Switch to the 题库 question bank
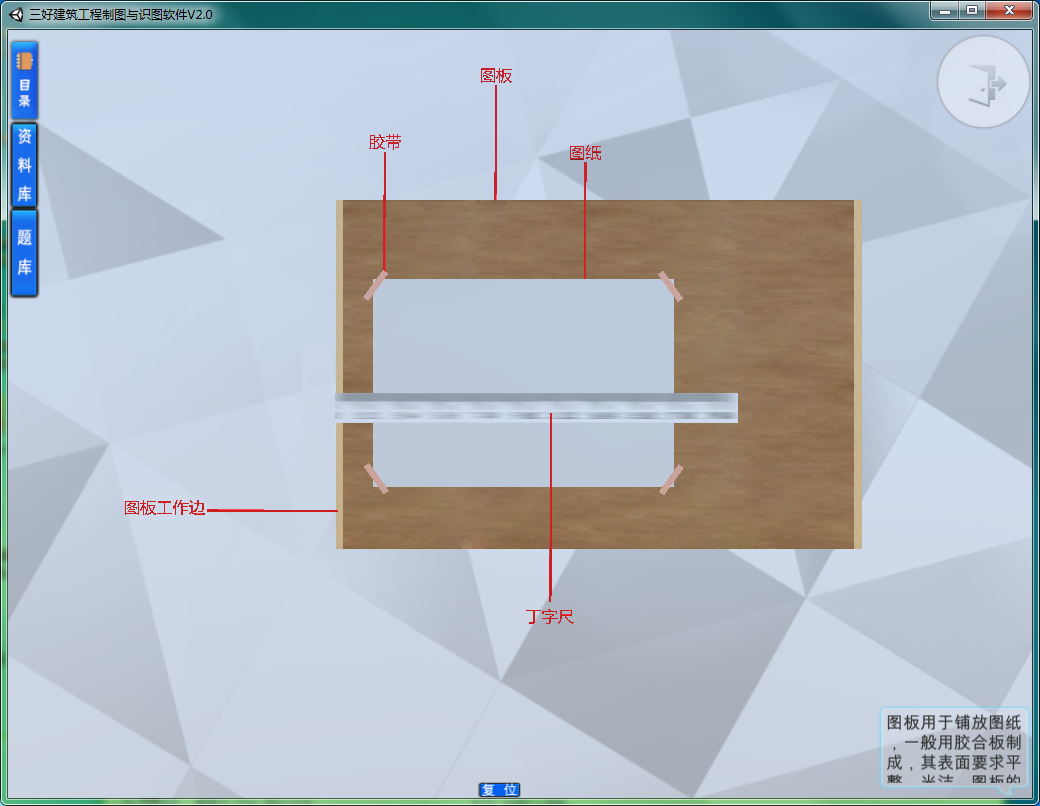 click(x=24, y=252)
